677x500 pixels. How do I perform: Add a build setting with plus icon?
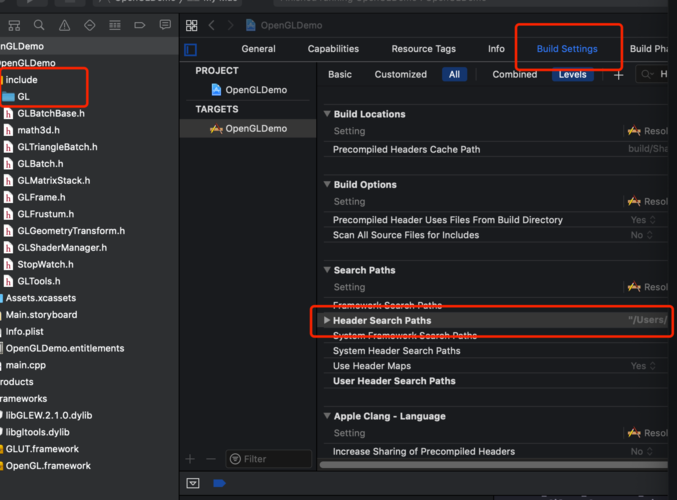point(619,75)
